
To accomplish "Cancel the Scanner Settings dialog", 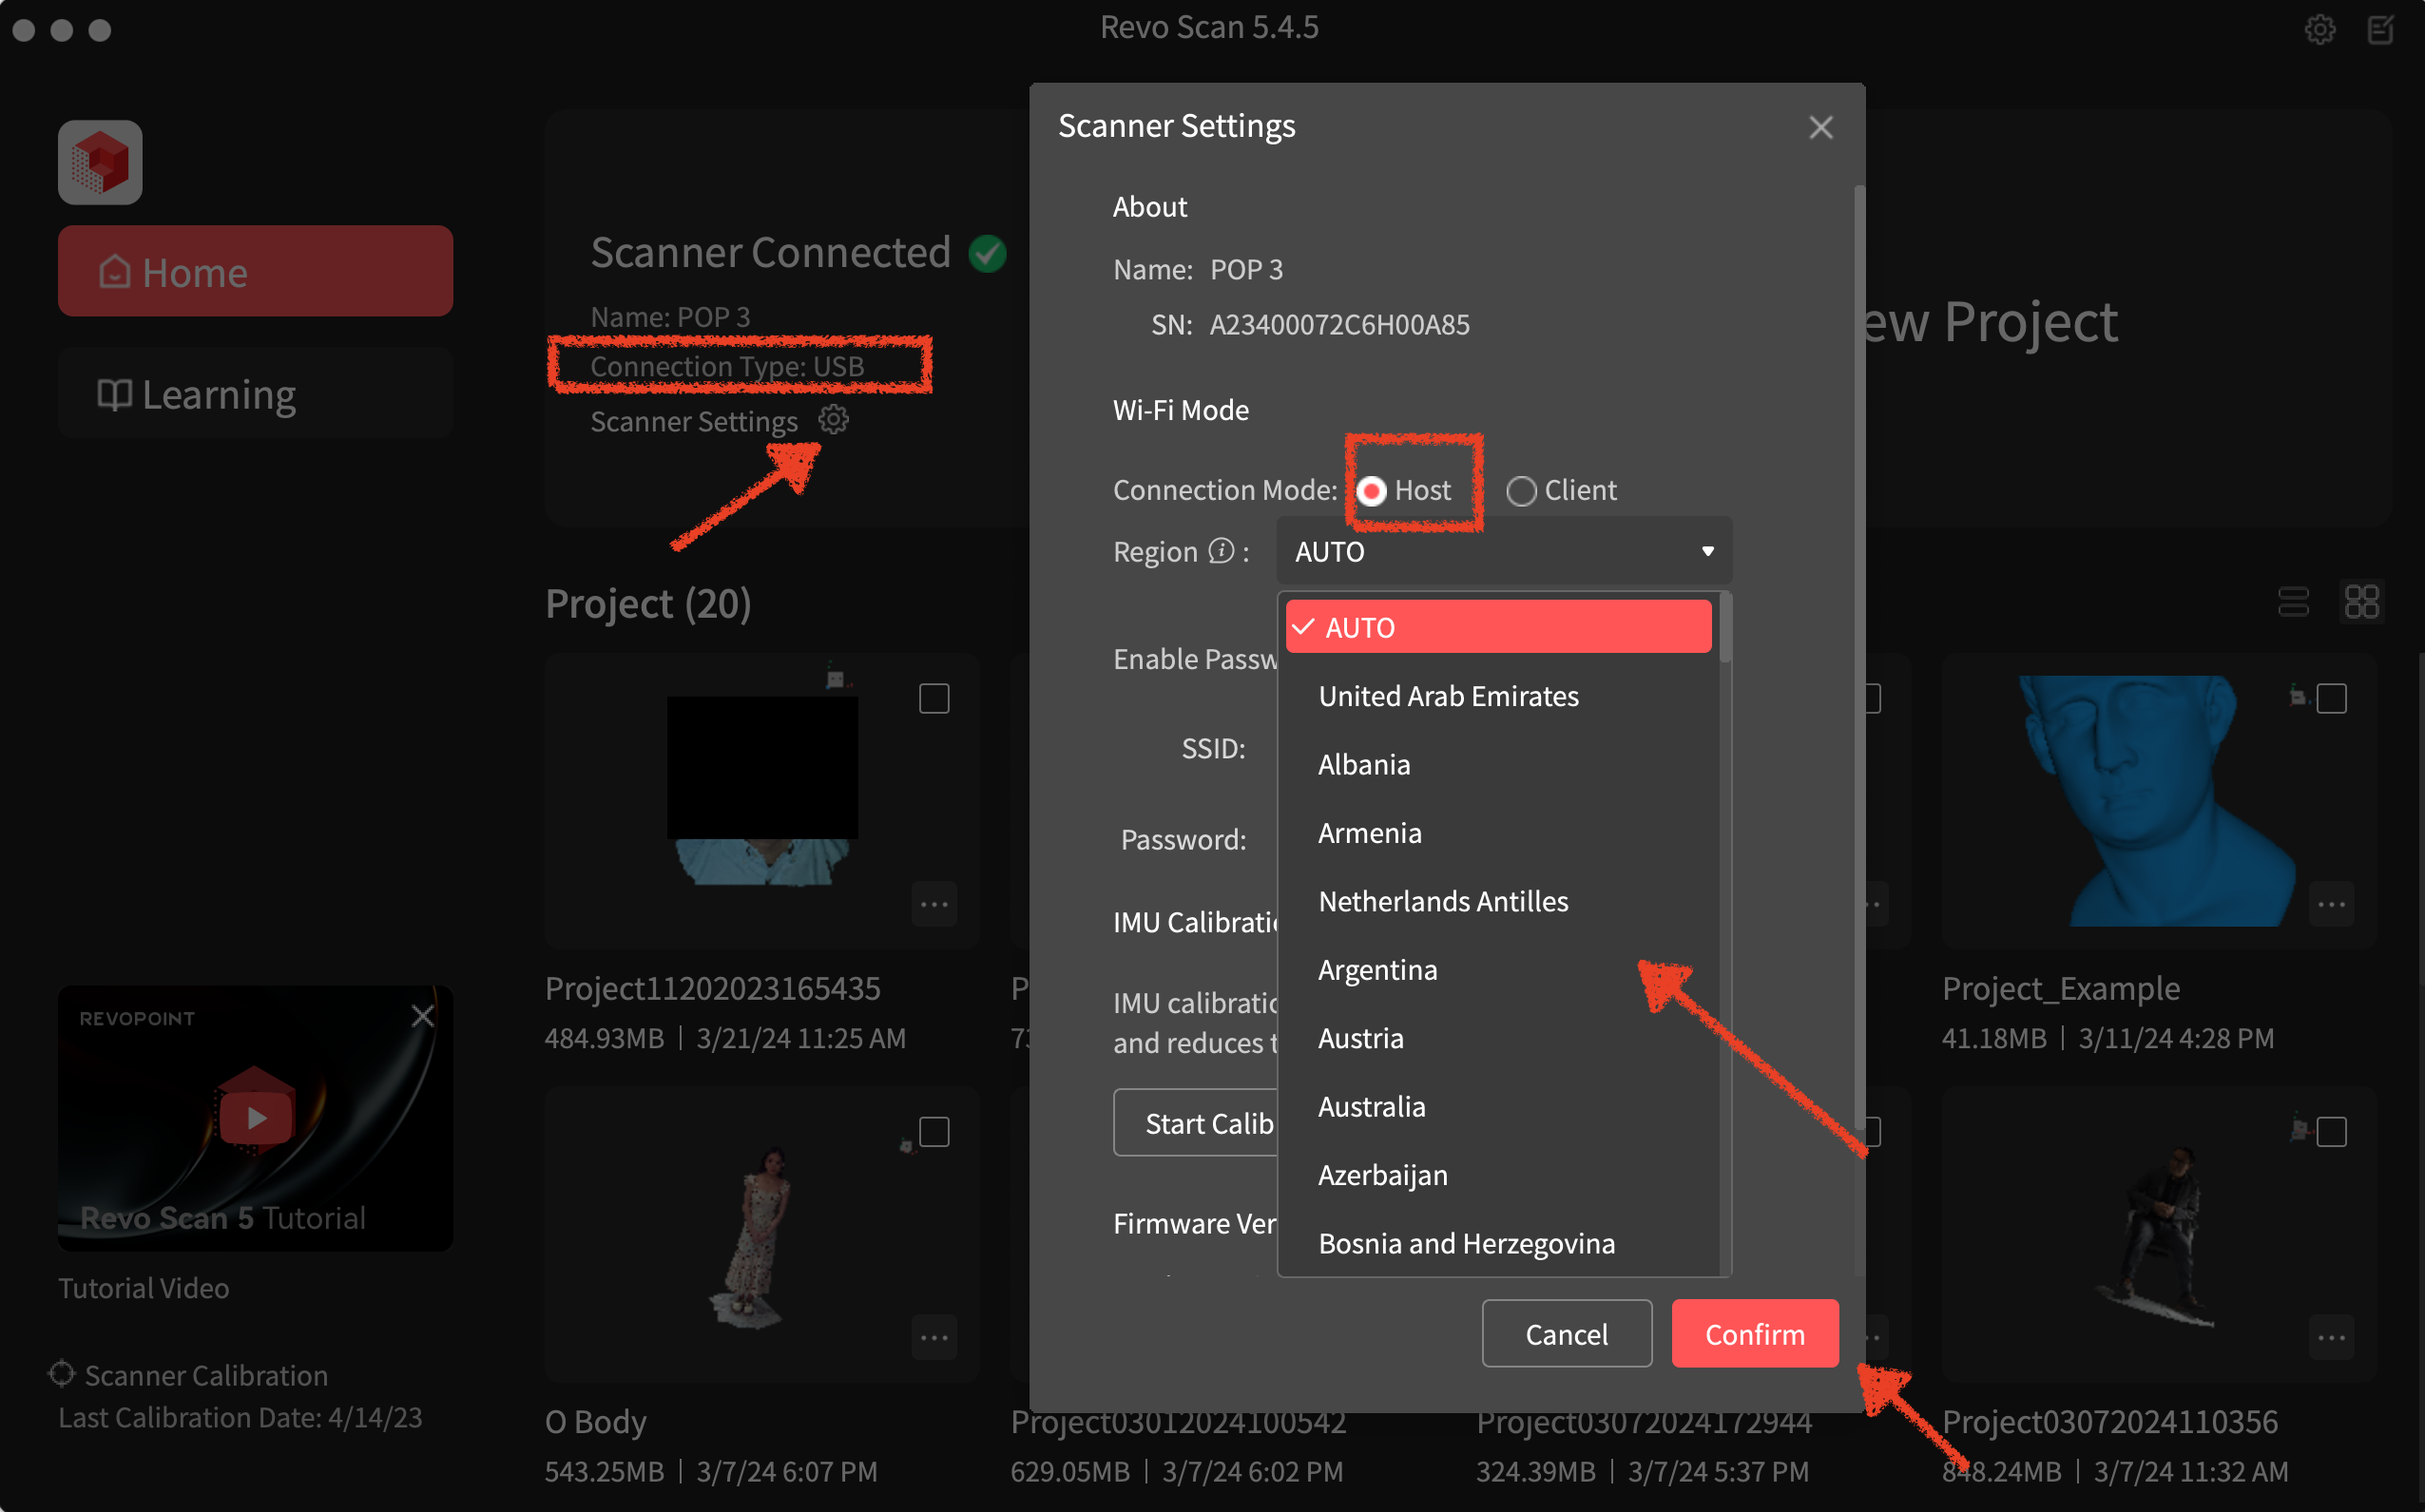I will pyautogui.click(x=1566, y=1333).
